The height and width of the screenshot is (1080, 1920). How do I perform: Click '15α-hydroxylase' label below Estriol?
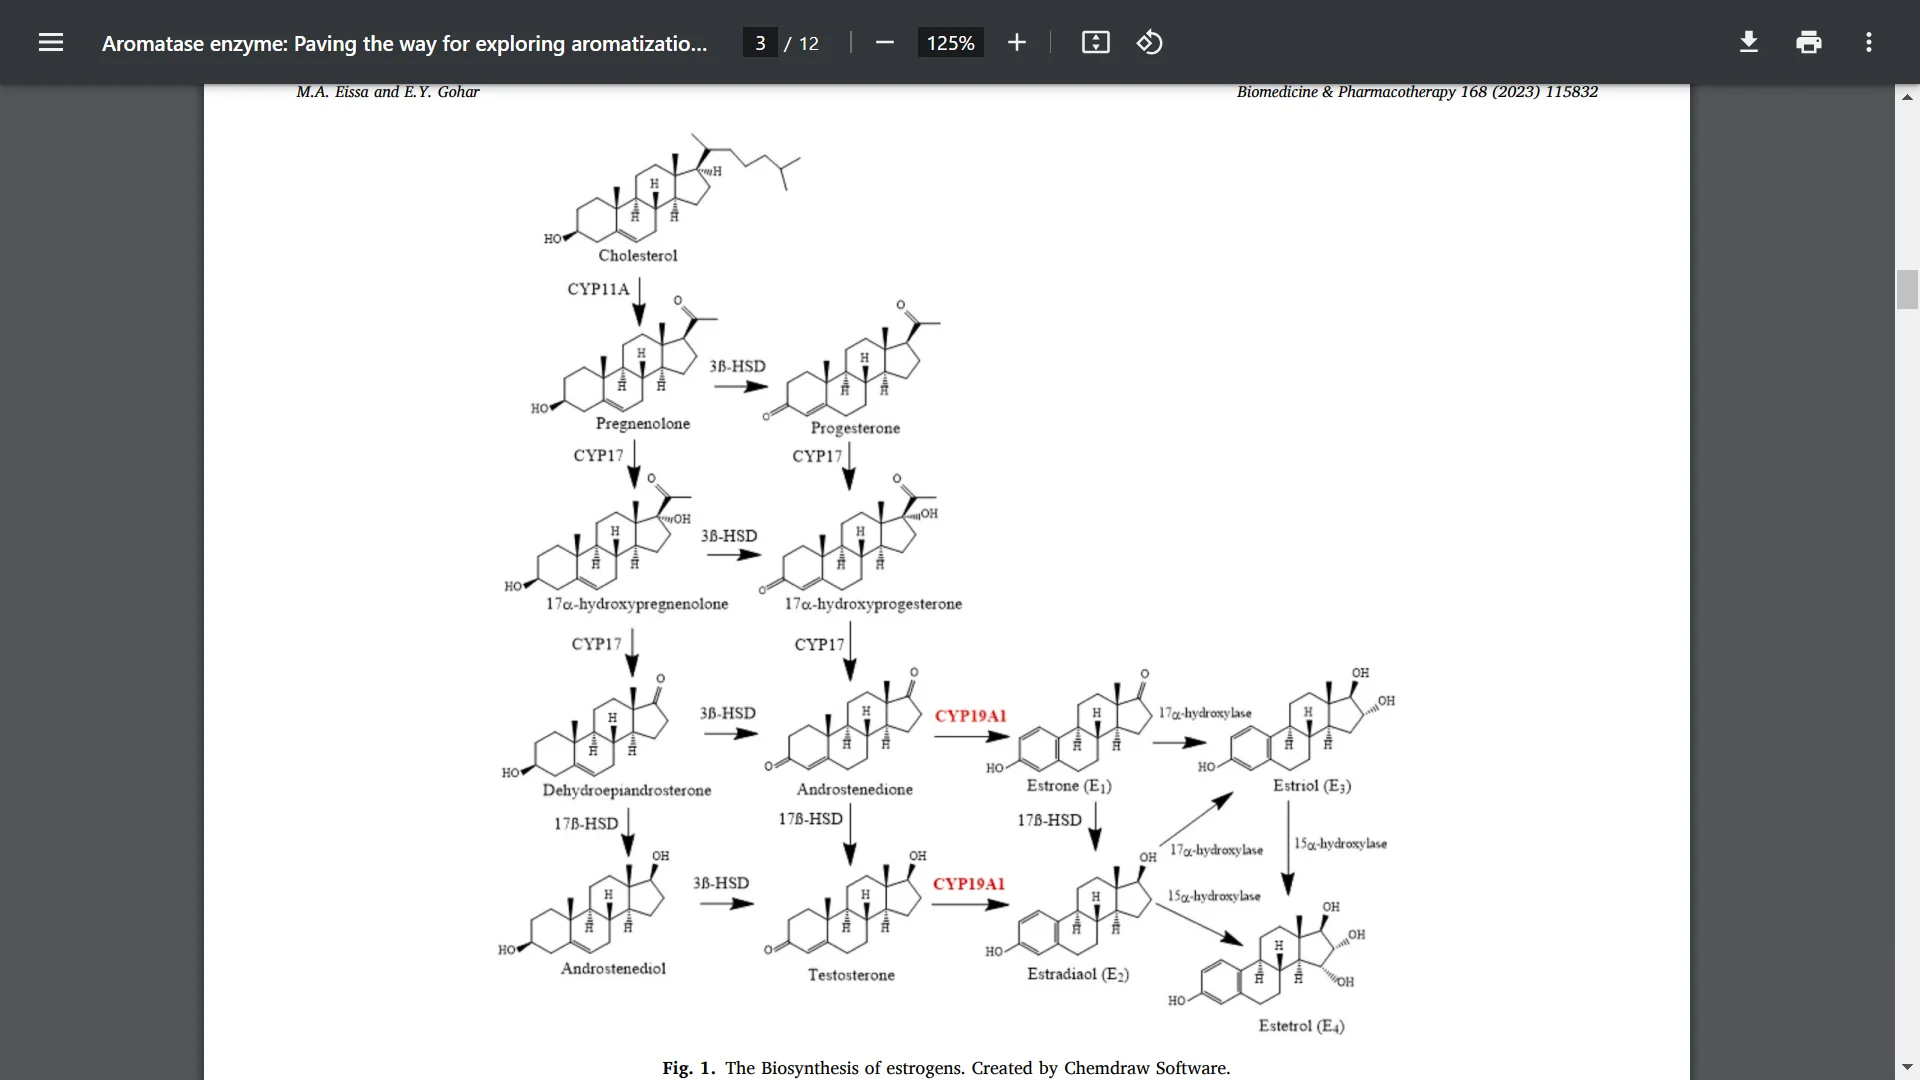[1340, 844]
